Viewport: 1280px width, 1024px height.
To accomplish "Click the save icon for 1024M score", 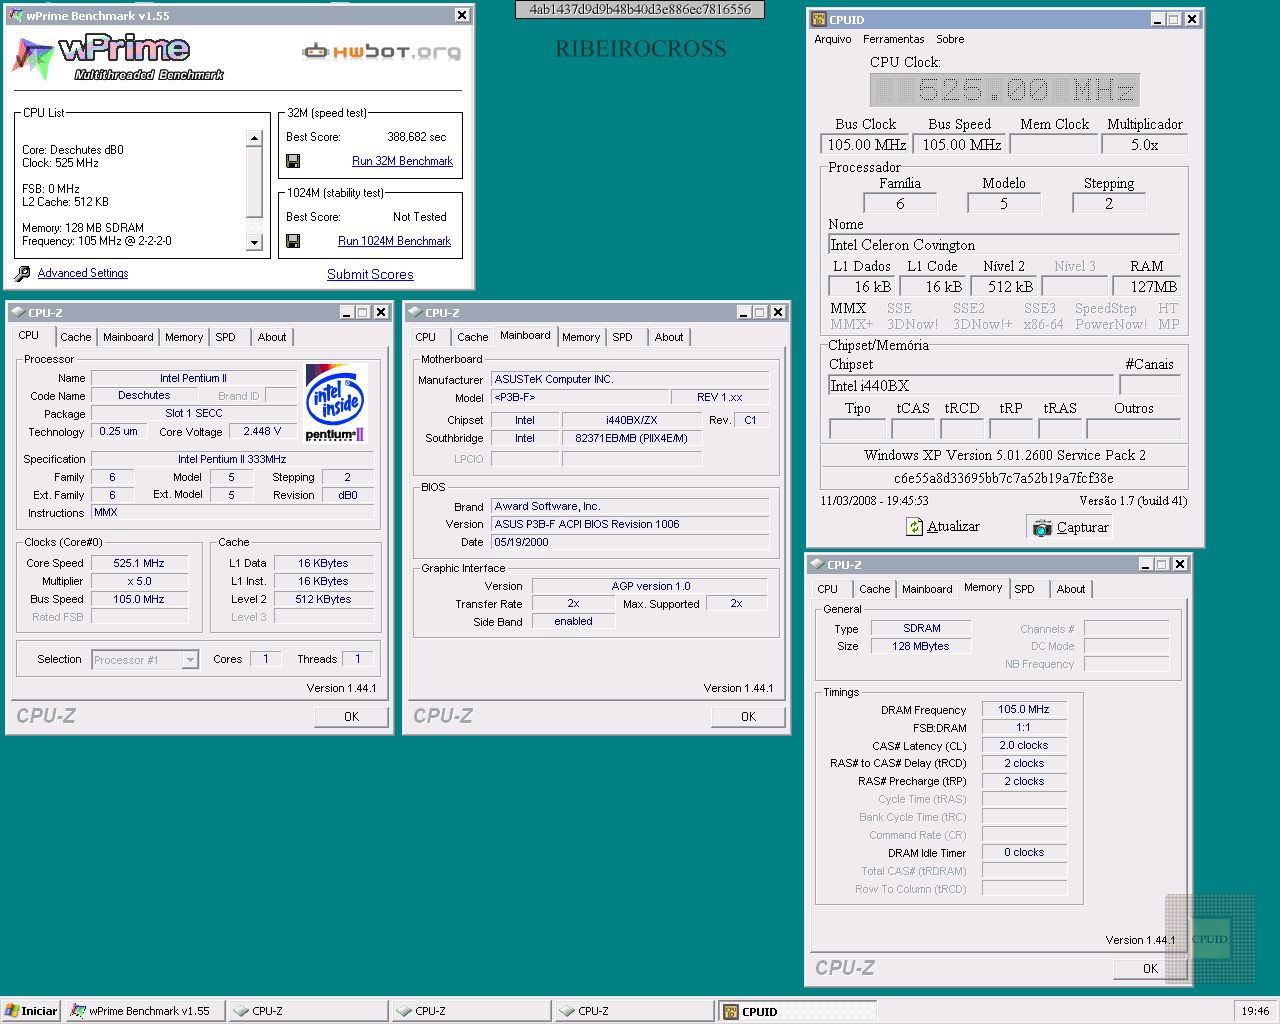I will tap(293, 241).
